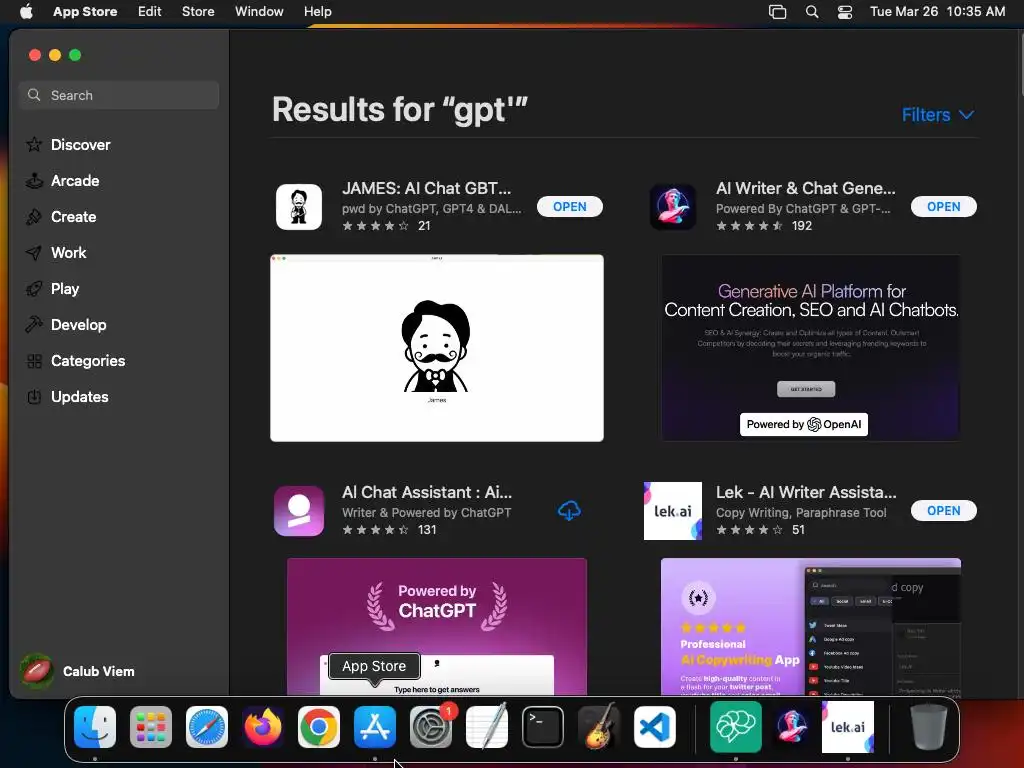Open System Settings from the Dock
The width and height of the screenshot is (1024, 768).
click(x=431, y=727)
